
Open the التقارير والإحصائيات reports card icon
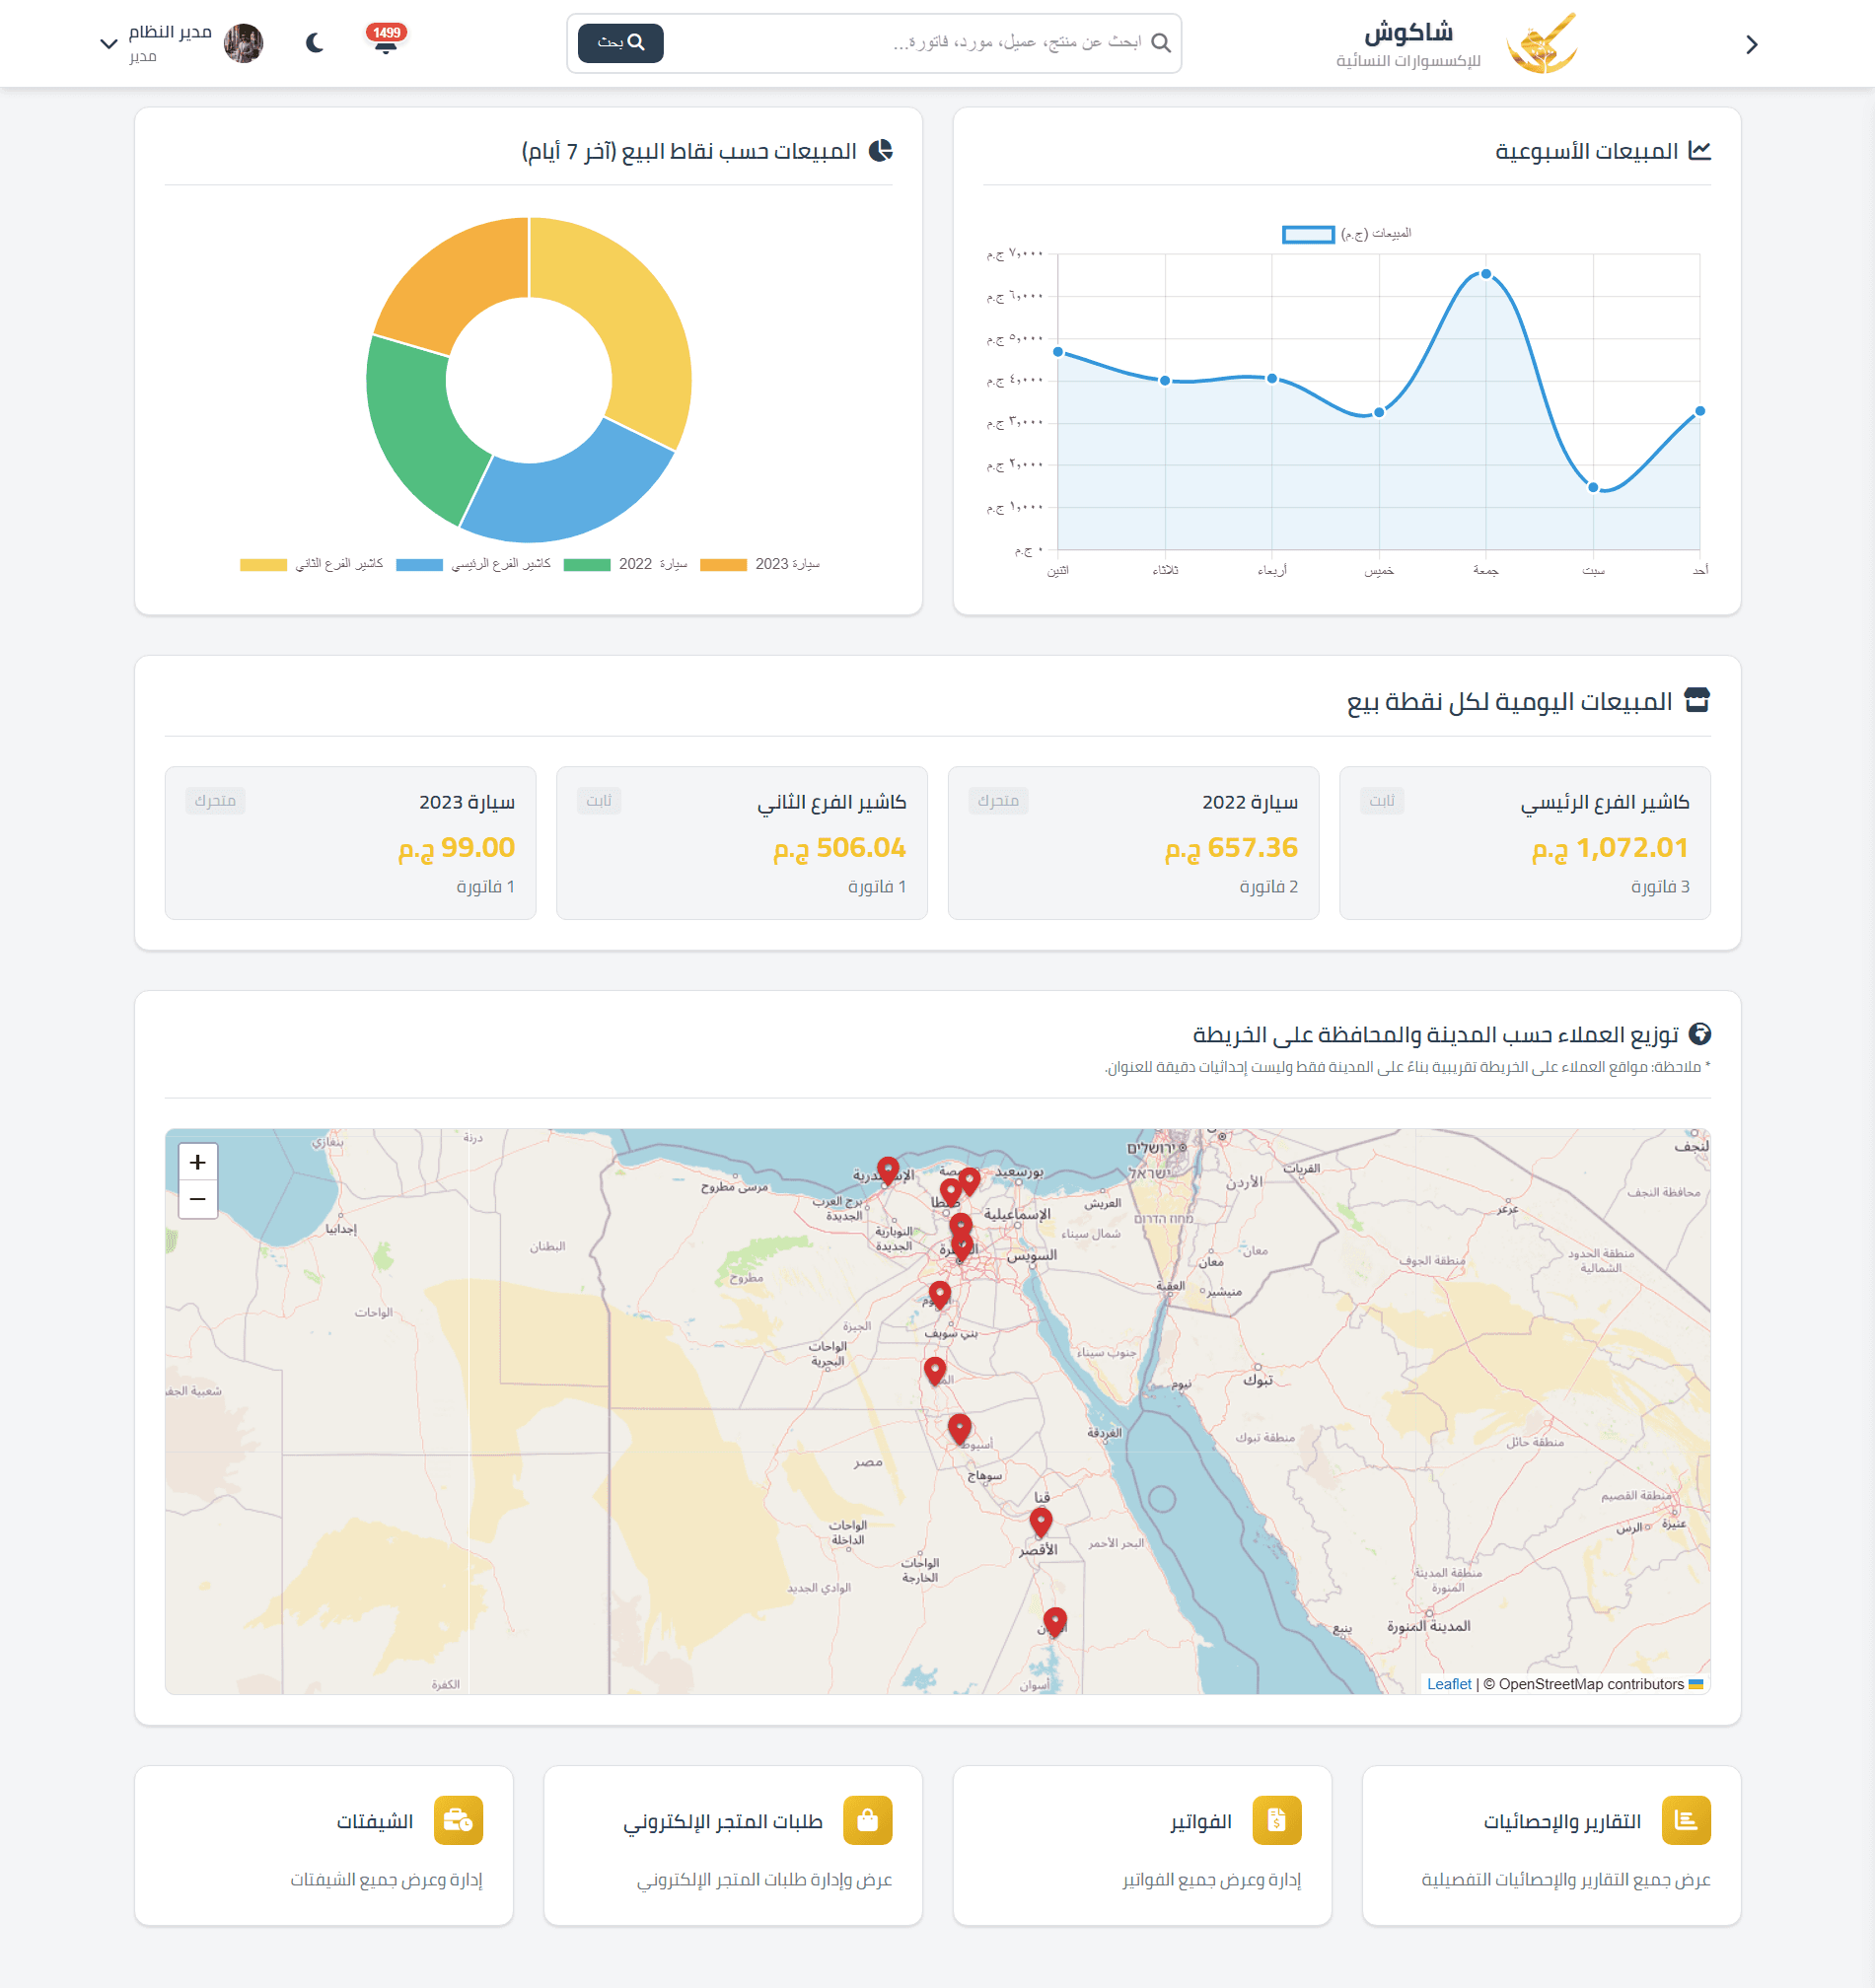click(1686, 1820)
